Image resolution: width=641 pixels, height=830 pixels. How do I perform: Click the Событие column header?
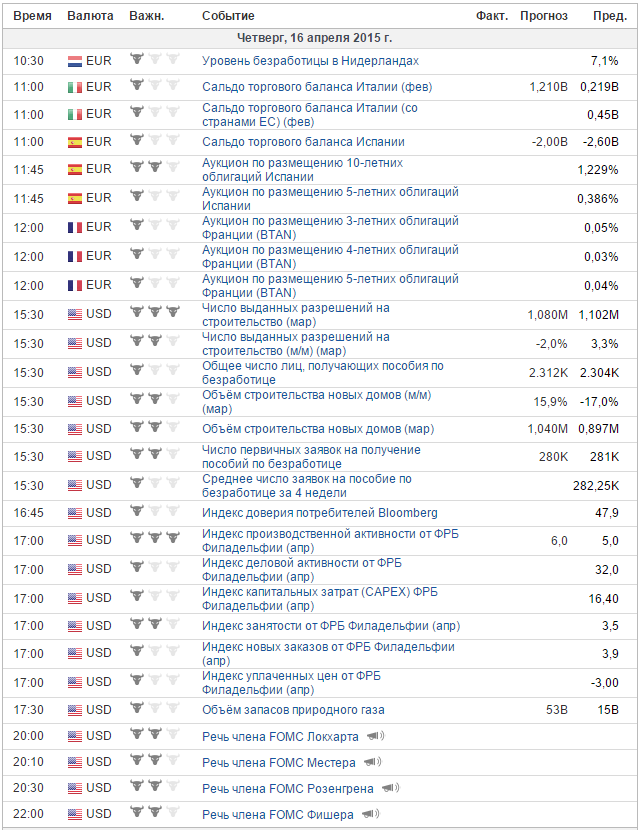228,16
